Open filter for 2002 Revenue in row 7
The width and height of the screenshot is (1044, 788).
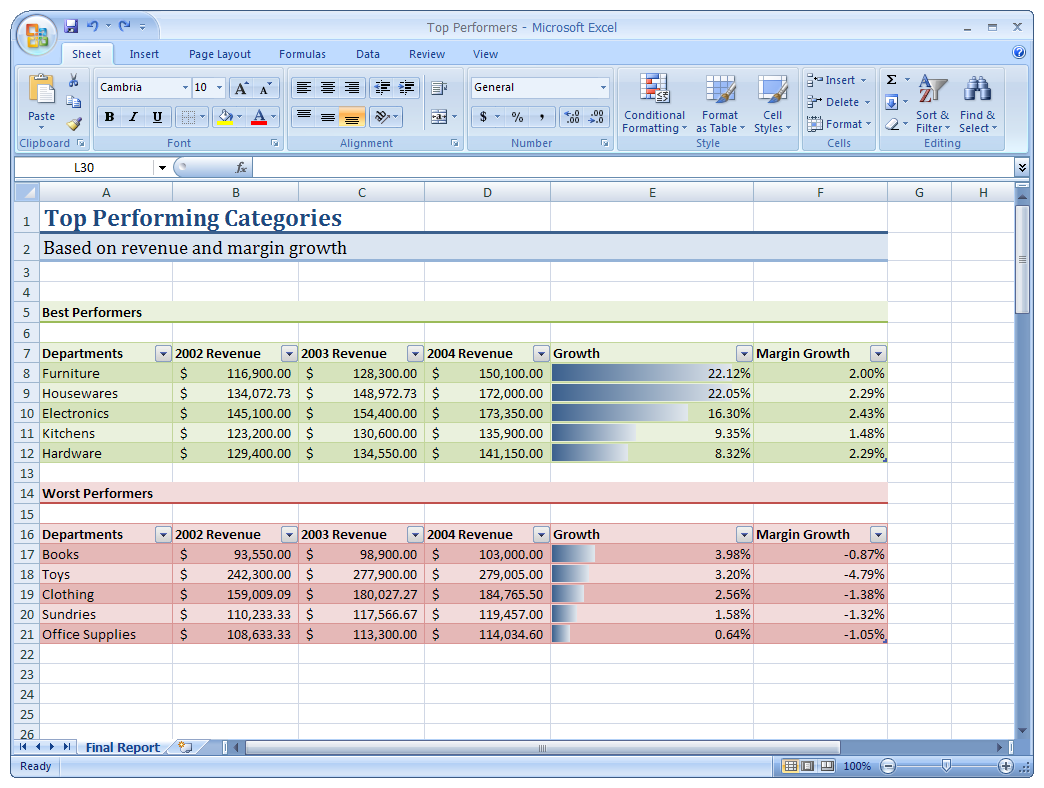(x=289, y=353)
